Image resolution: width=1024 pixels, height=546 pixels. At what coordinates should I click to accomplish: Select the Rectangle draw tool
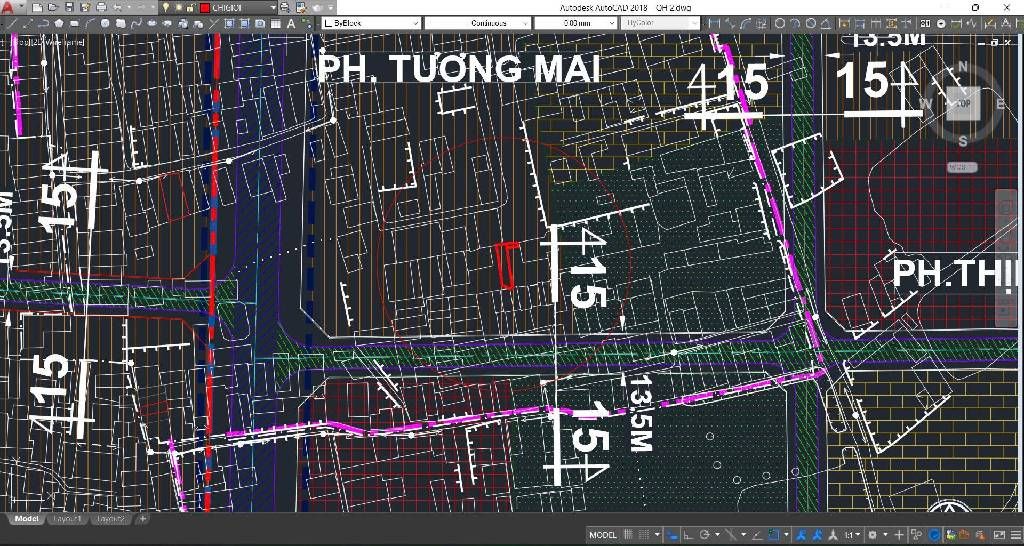point(74,24)
